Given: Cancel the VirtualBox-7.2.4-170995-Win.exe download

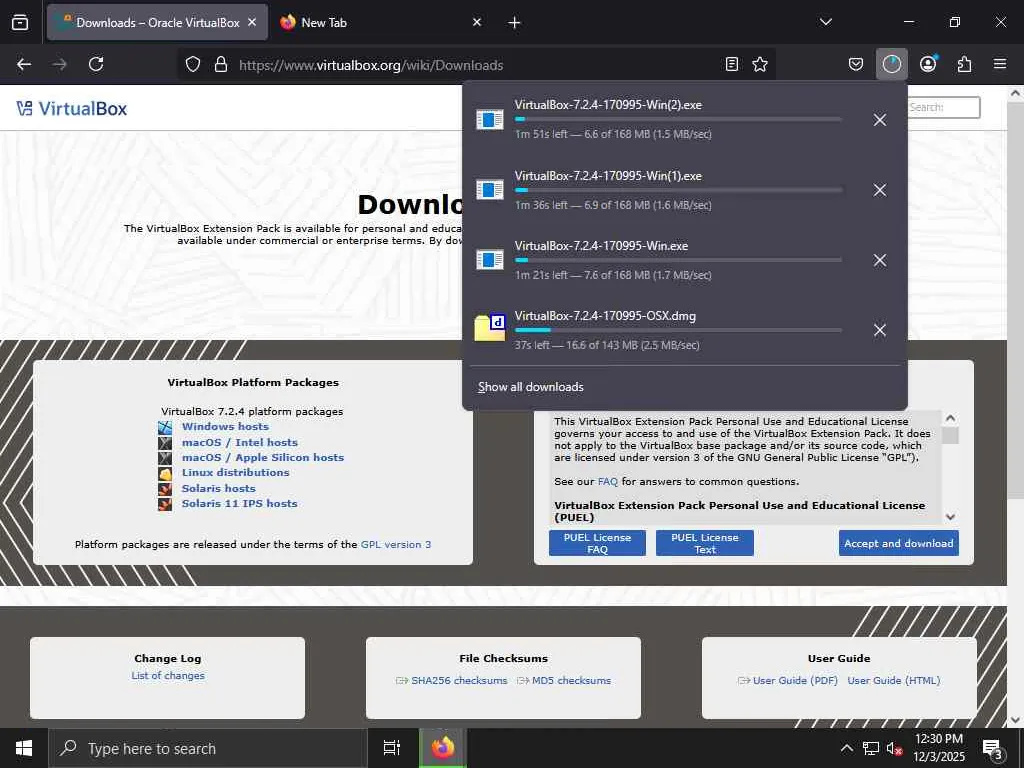Looking at the screenshot, I should 880,260.
